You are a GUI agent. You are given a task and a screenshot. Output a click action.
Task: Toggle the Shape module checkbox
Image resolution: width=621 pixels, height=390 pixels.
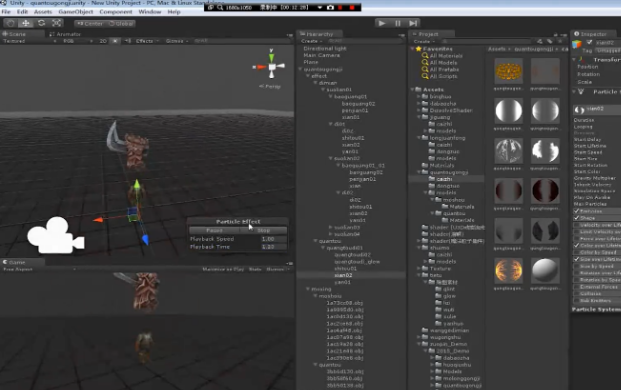[576, 218]
